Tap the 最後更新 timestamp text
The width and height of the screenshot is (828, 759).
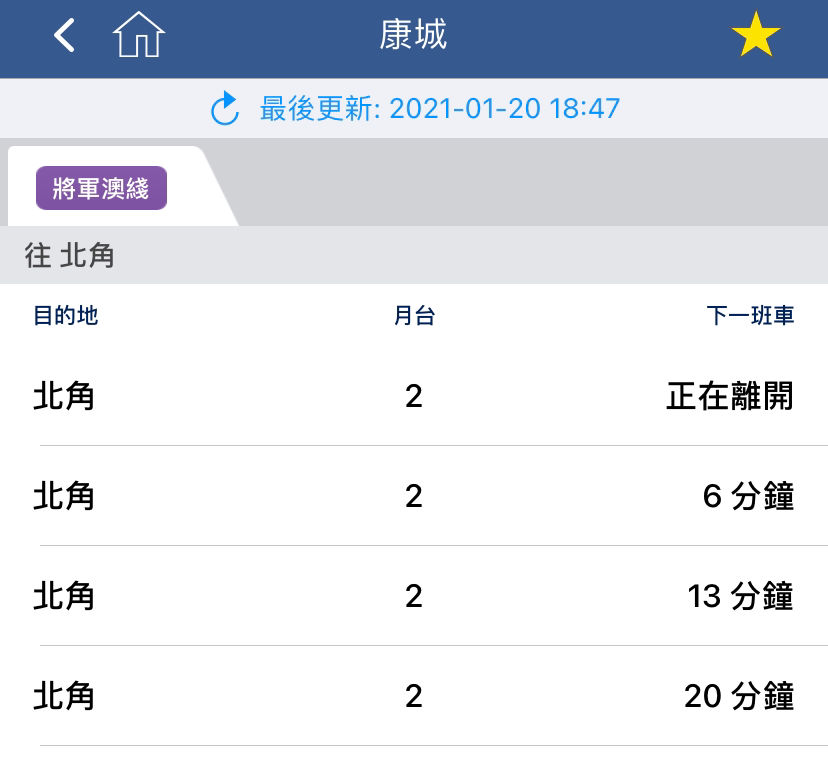pos(439,109)
